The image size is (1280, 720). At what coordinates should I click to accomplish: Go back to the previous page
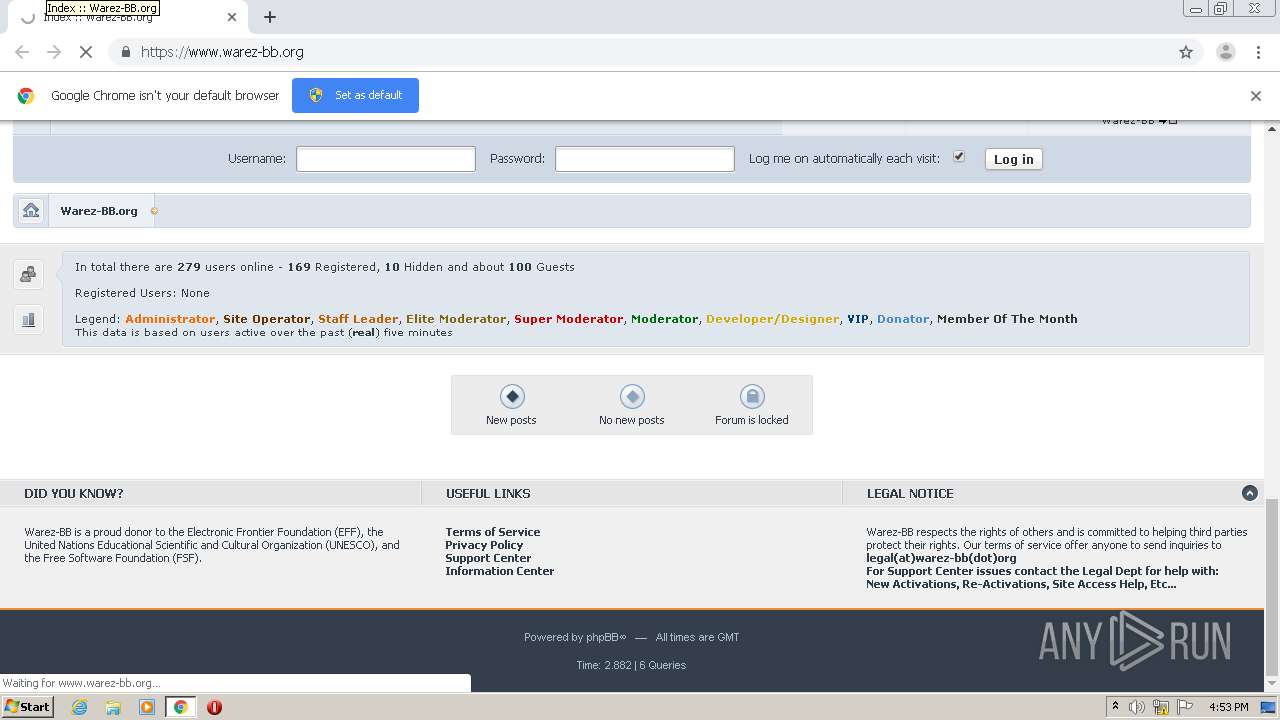22,52
